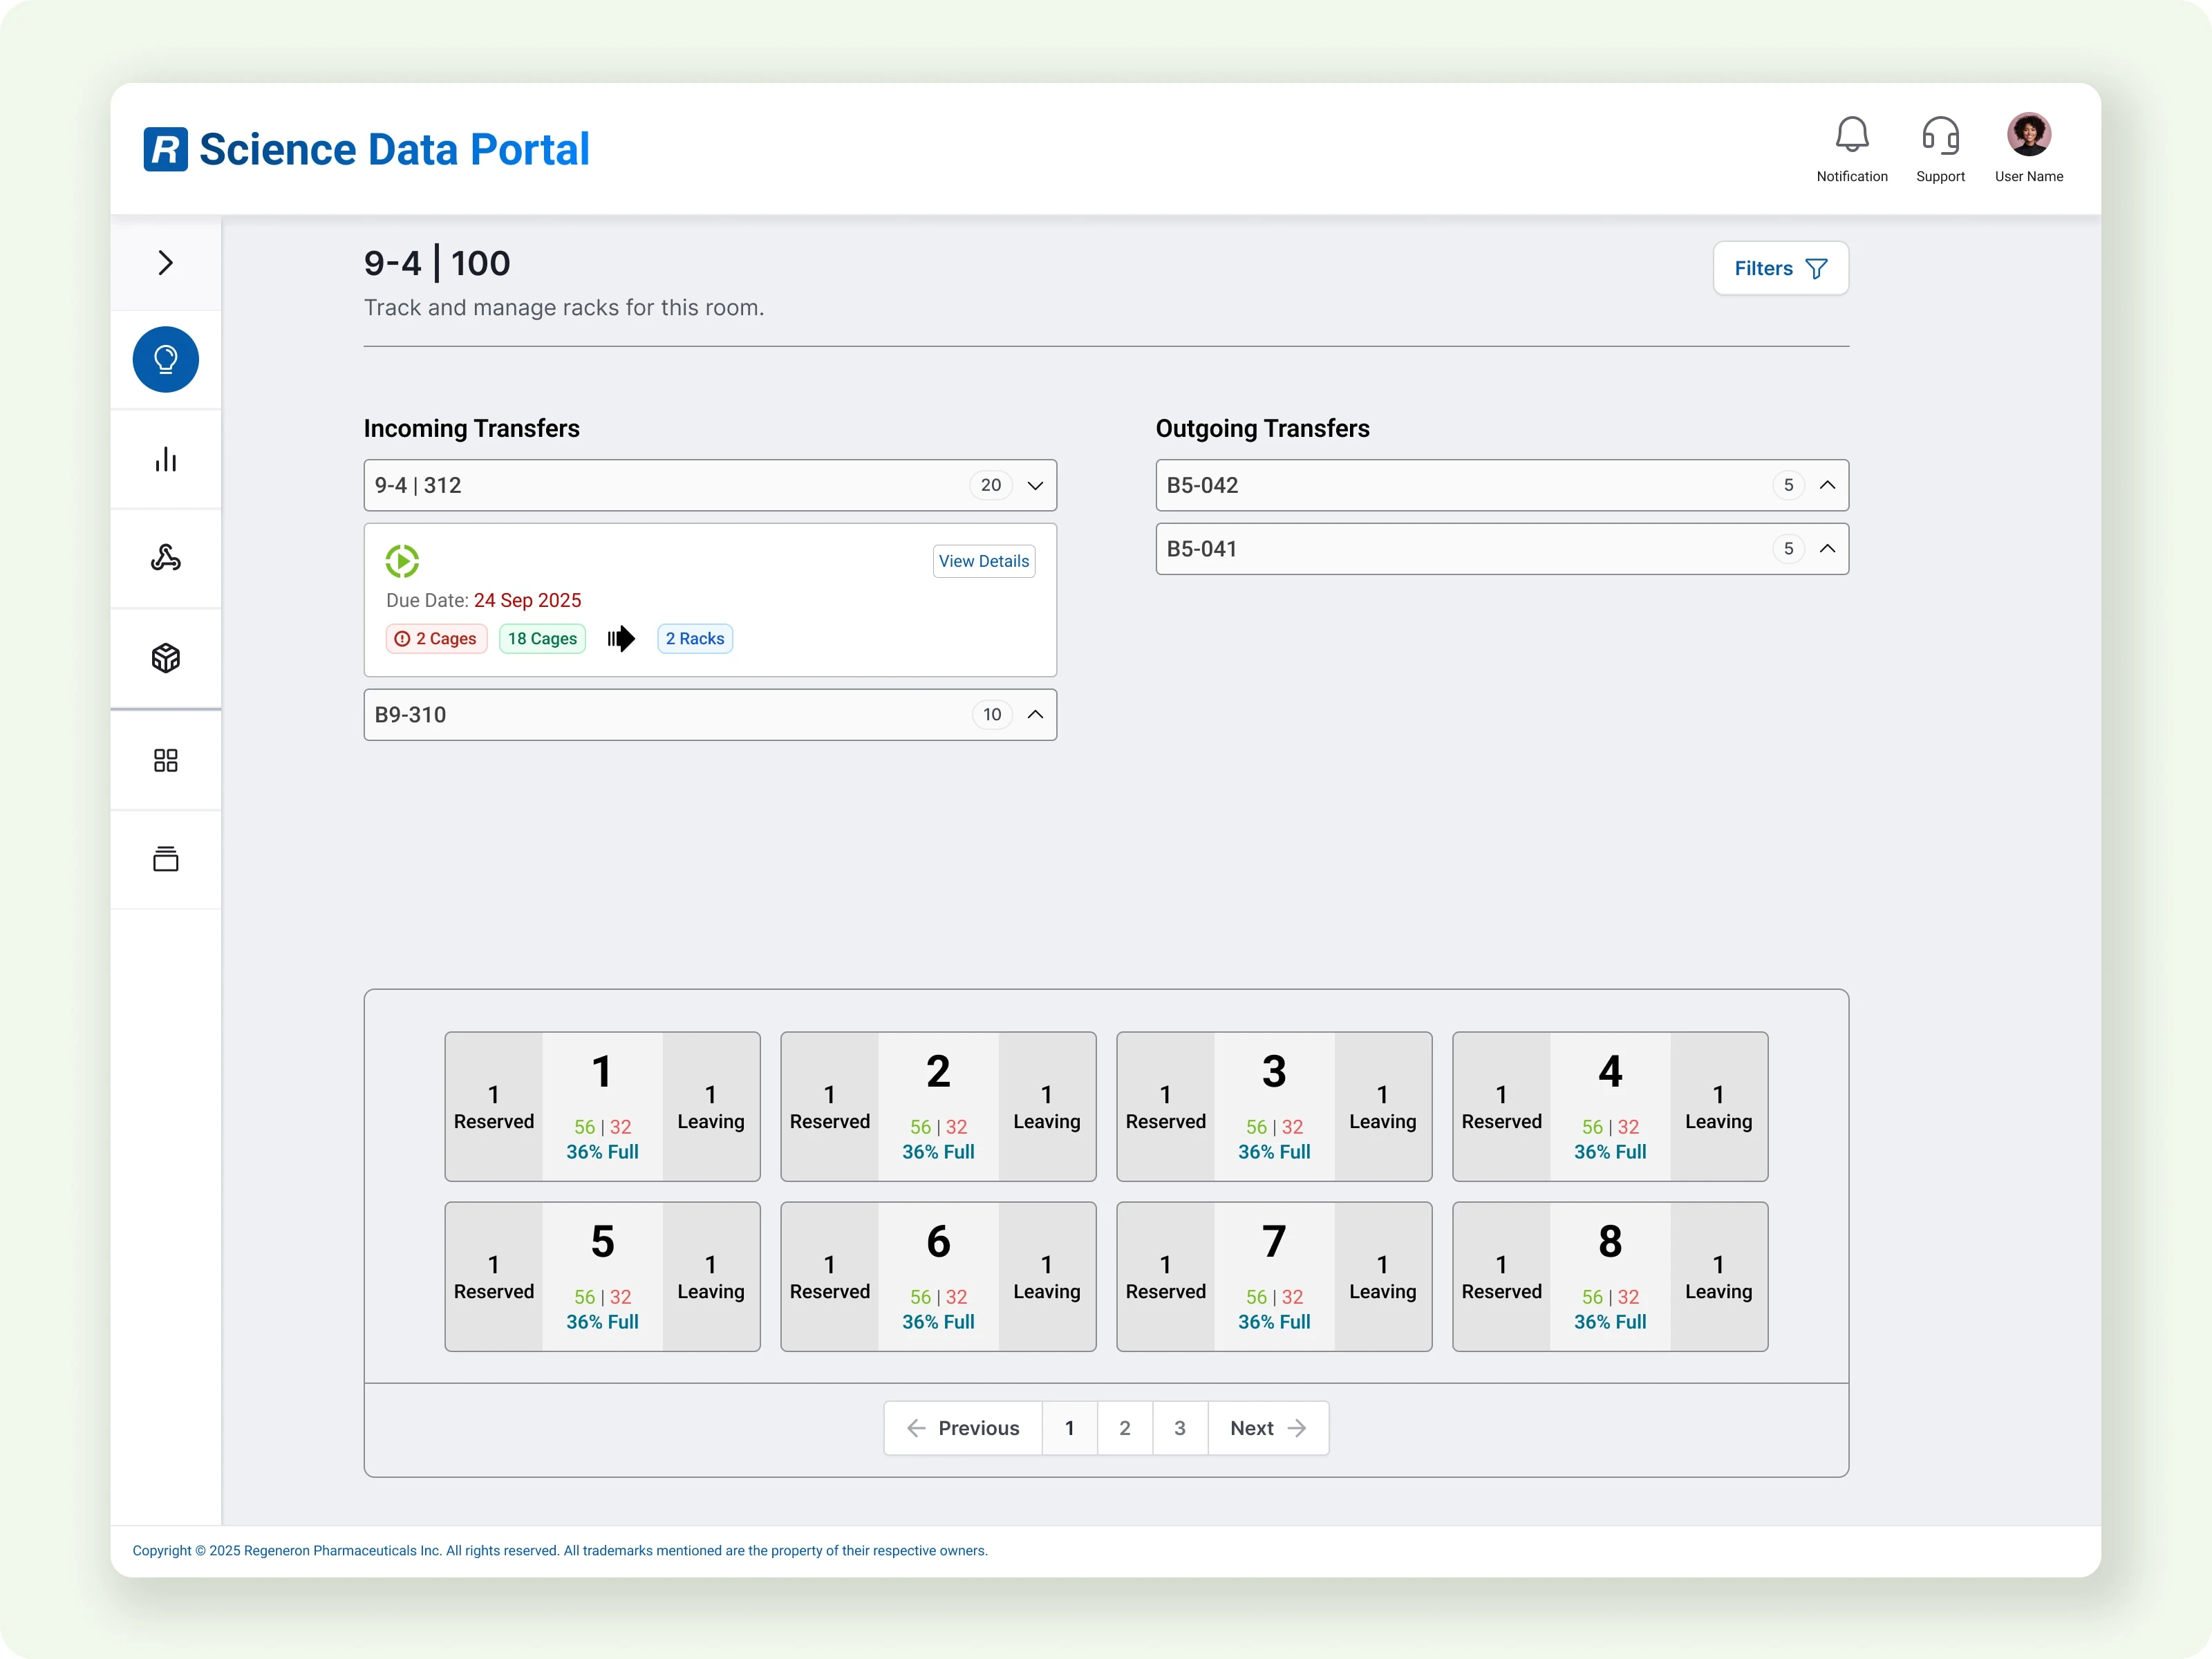Click the User Name avatar
2212x1659 pixels.
click(x=2028, y=135)
